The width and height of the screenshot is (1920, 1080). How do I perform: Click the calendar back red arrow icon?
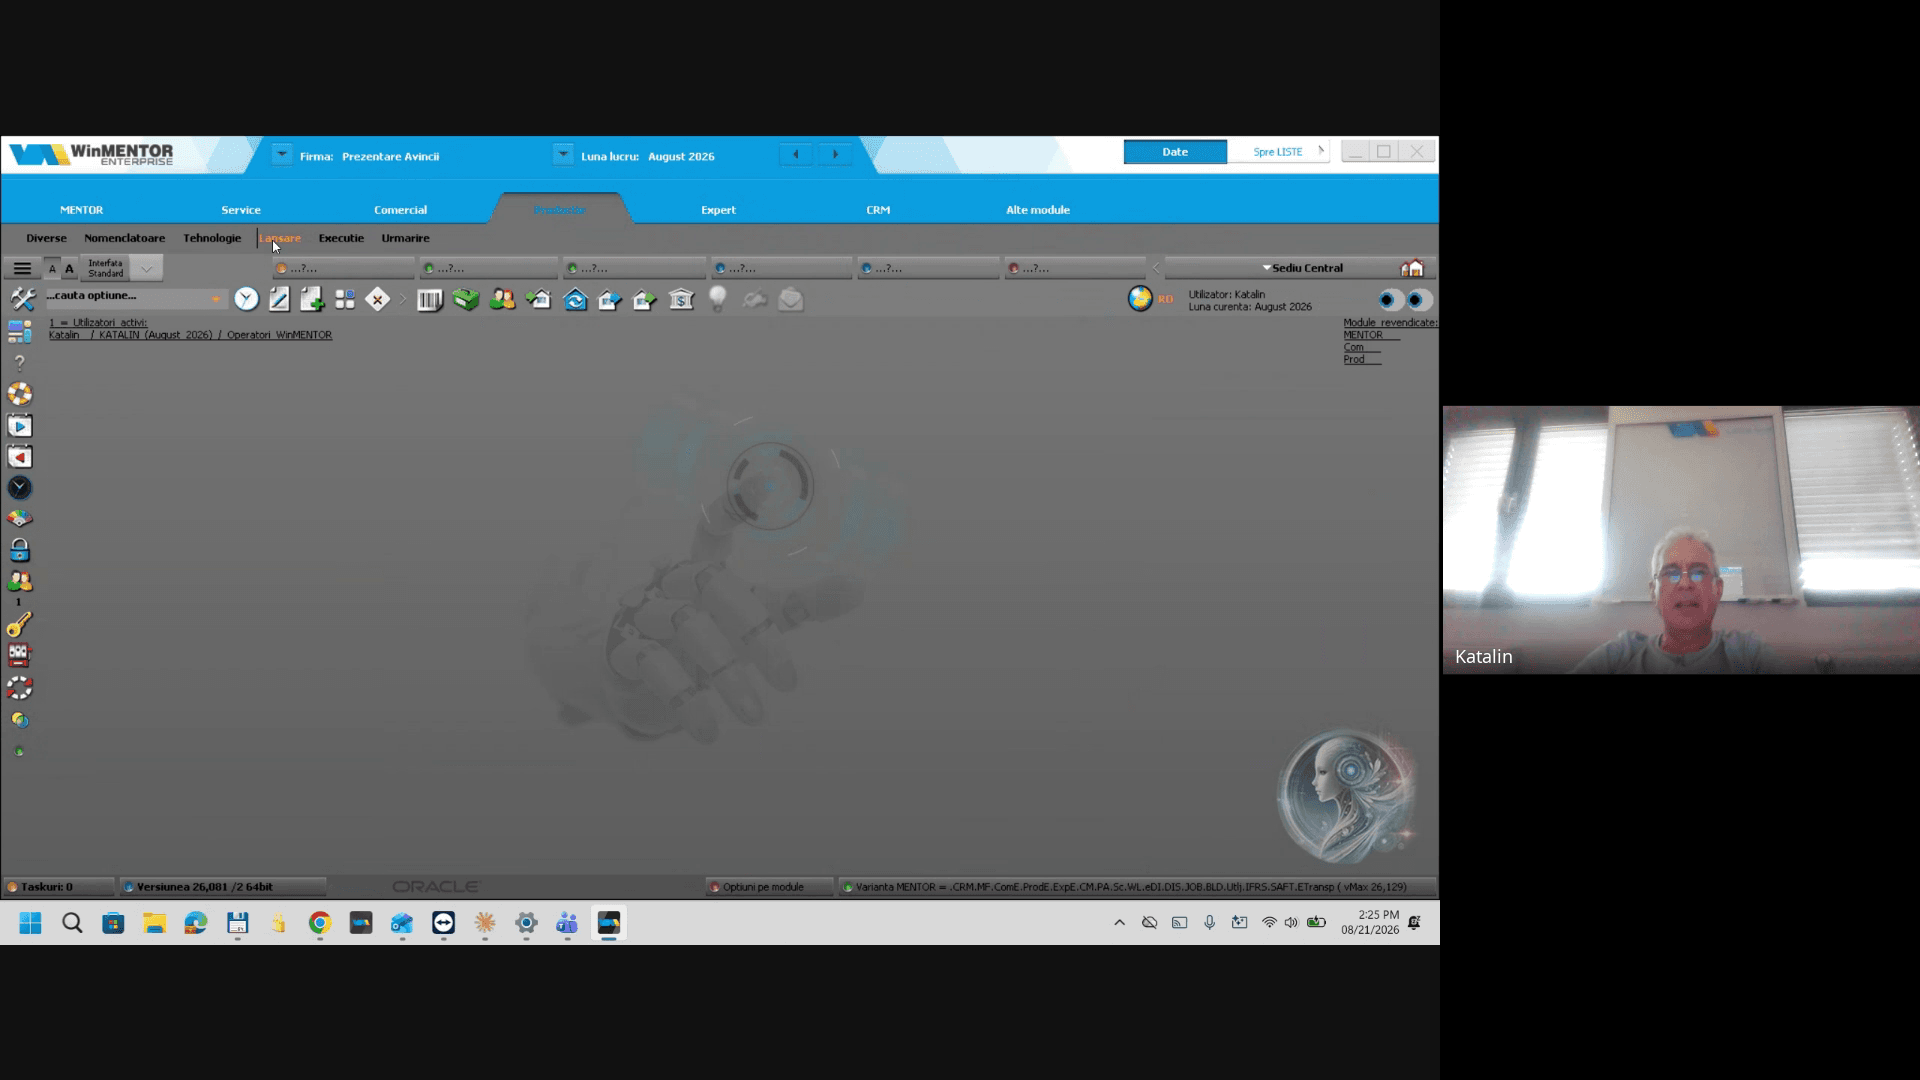[20, 457]
